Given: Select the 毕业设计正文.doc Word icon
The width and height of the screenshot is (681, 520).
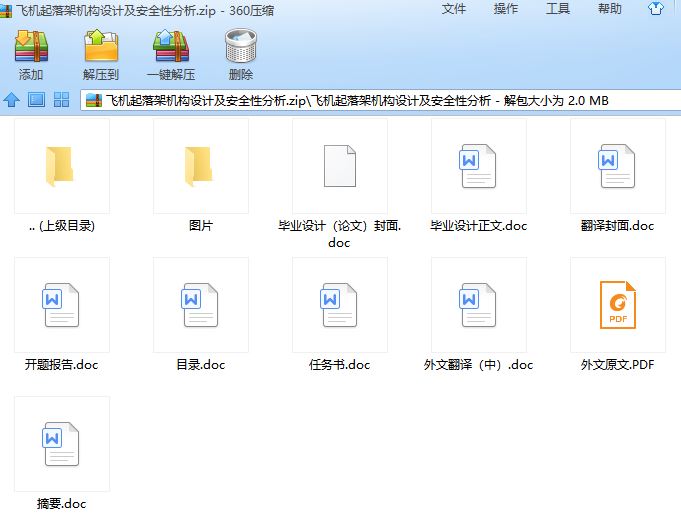Looking at the screenshot, I should click(478, 166).
